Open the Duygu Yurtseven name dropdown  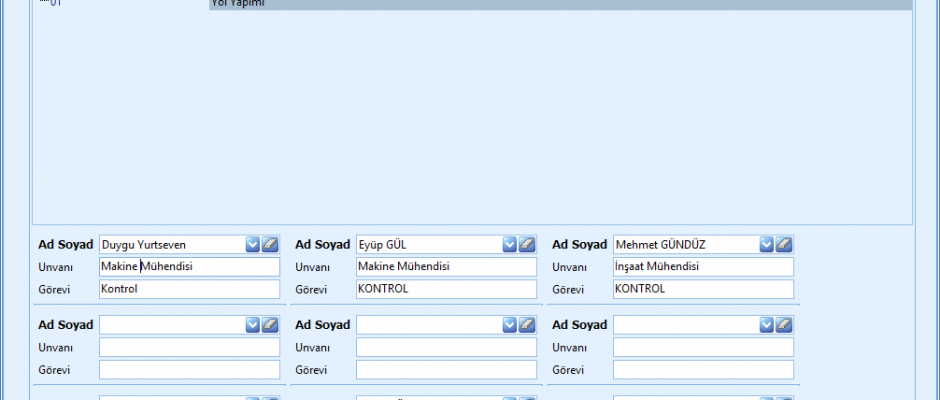253,244
